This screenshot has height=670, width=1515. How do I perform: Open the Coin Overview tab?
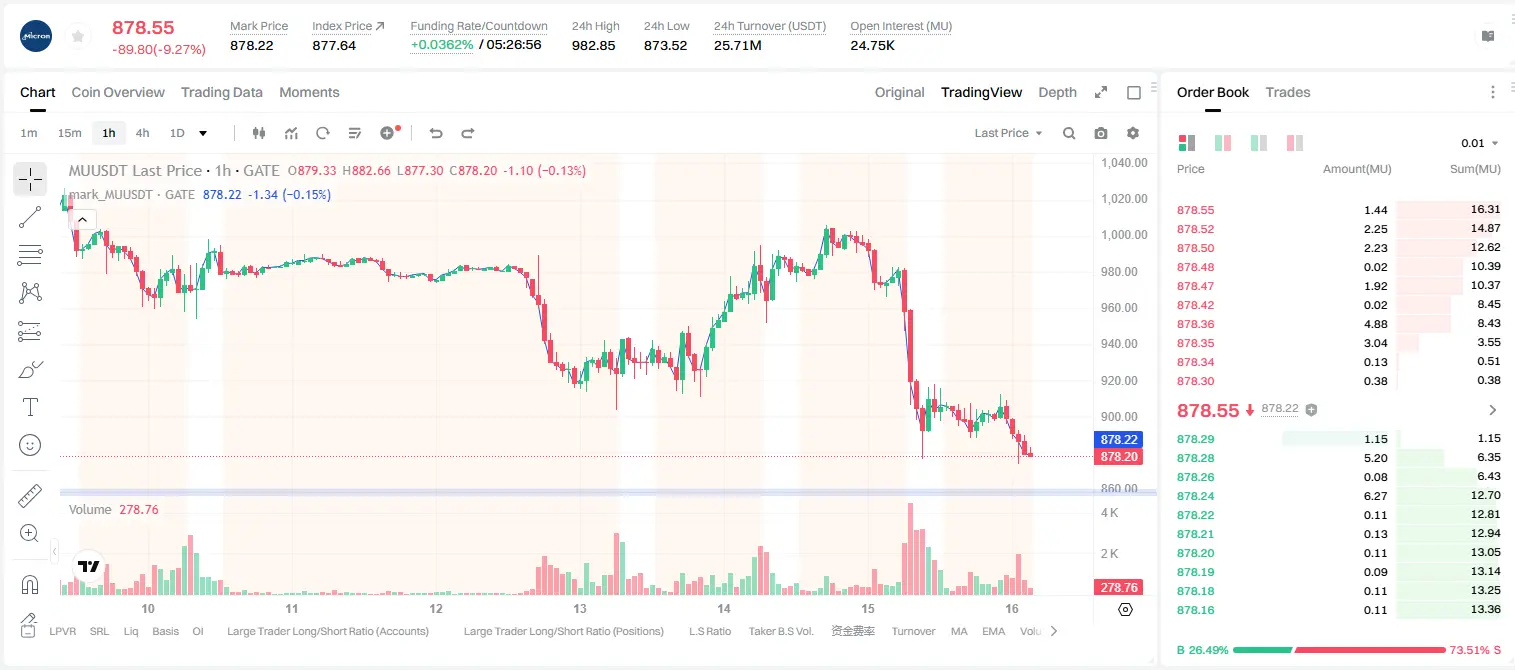[x=118, y=92]
